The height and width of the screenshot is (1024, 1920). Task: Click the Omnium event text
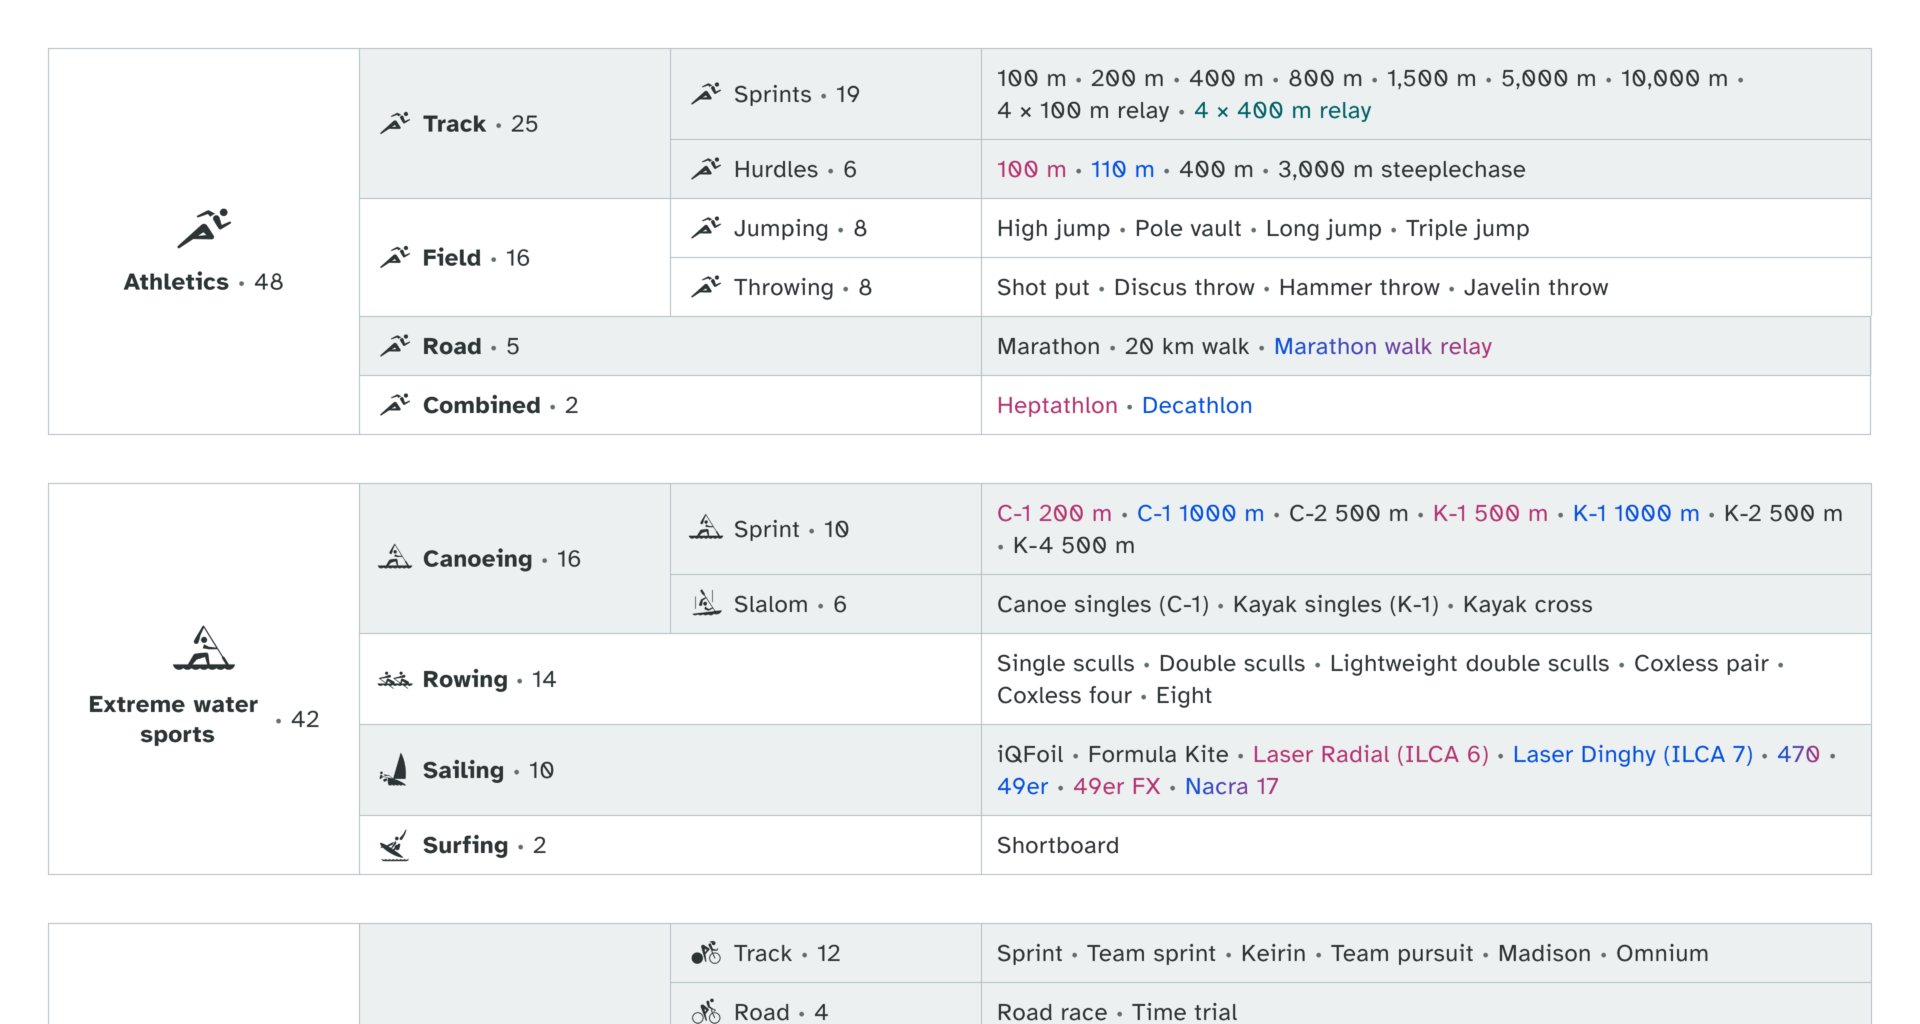[1662, 953]
